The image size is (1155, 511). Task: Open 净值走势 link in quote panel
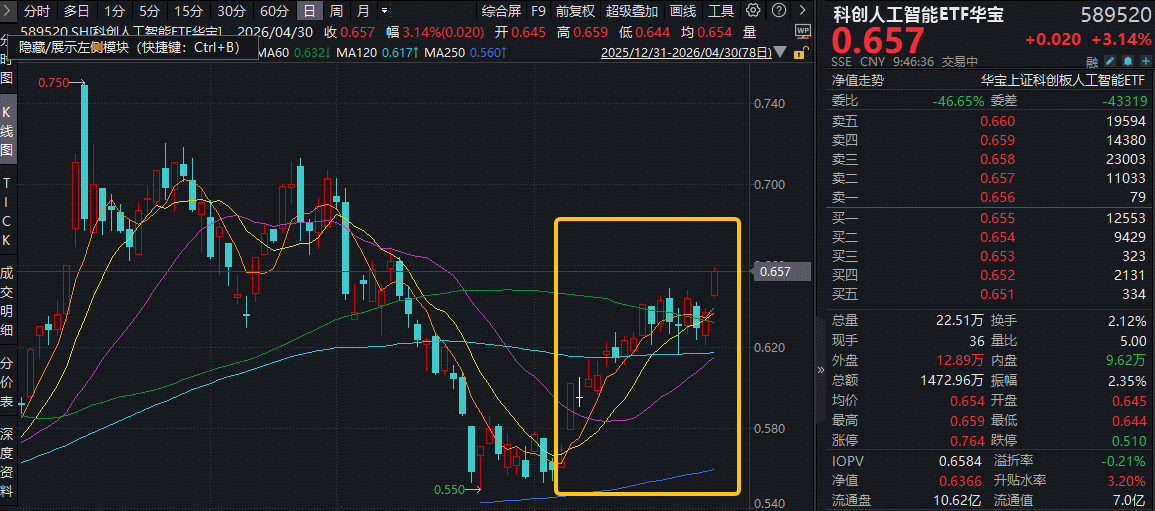coord(859,80)
